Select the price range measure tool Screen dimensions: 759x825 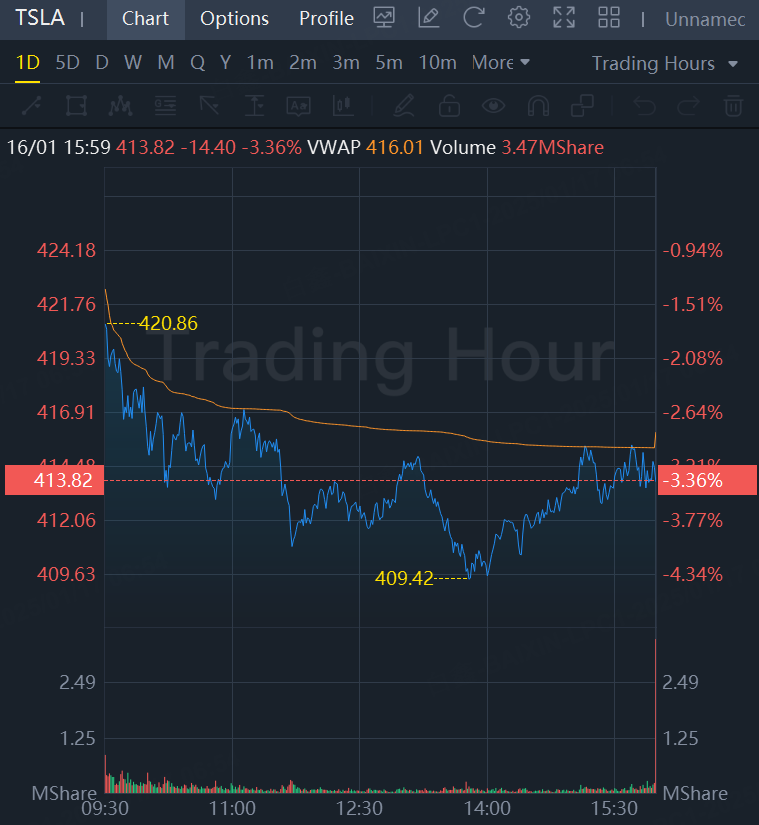pyautogui.click(x=255, y=106)
